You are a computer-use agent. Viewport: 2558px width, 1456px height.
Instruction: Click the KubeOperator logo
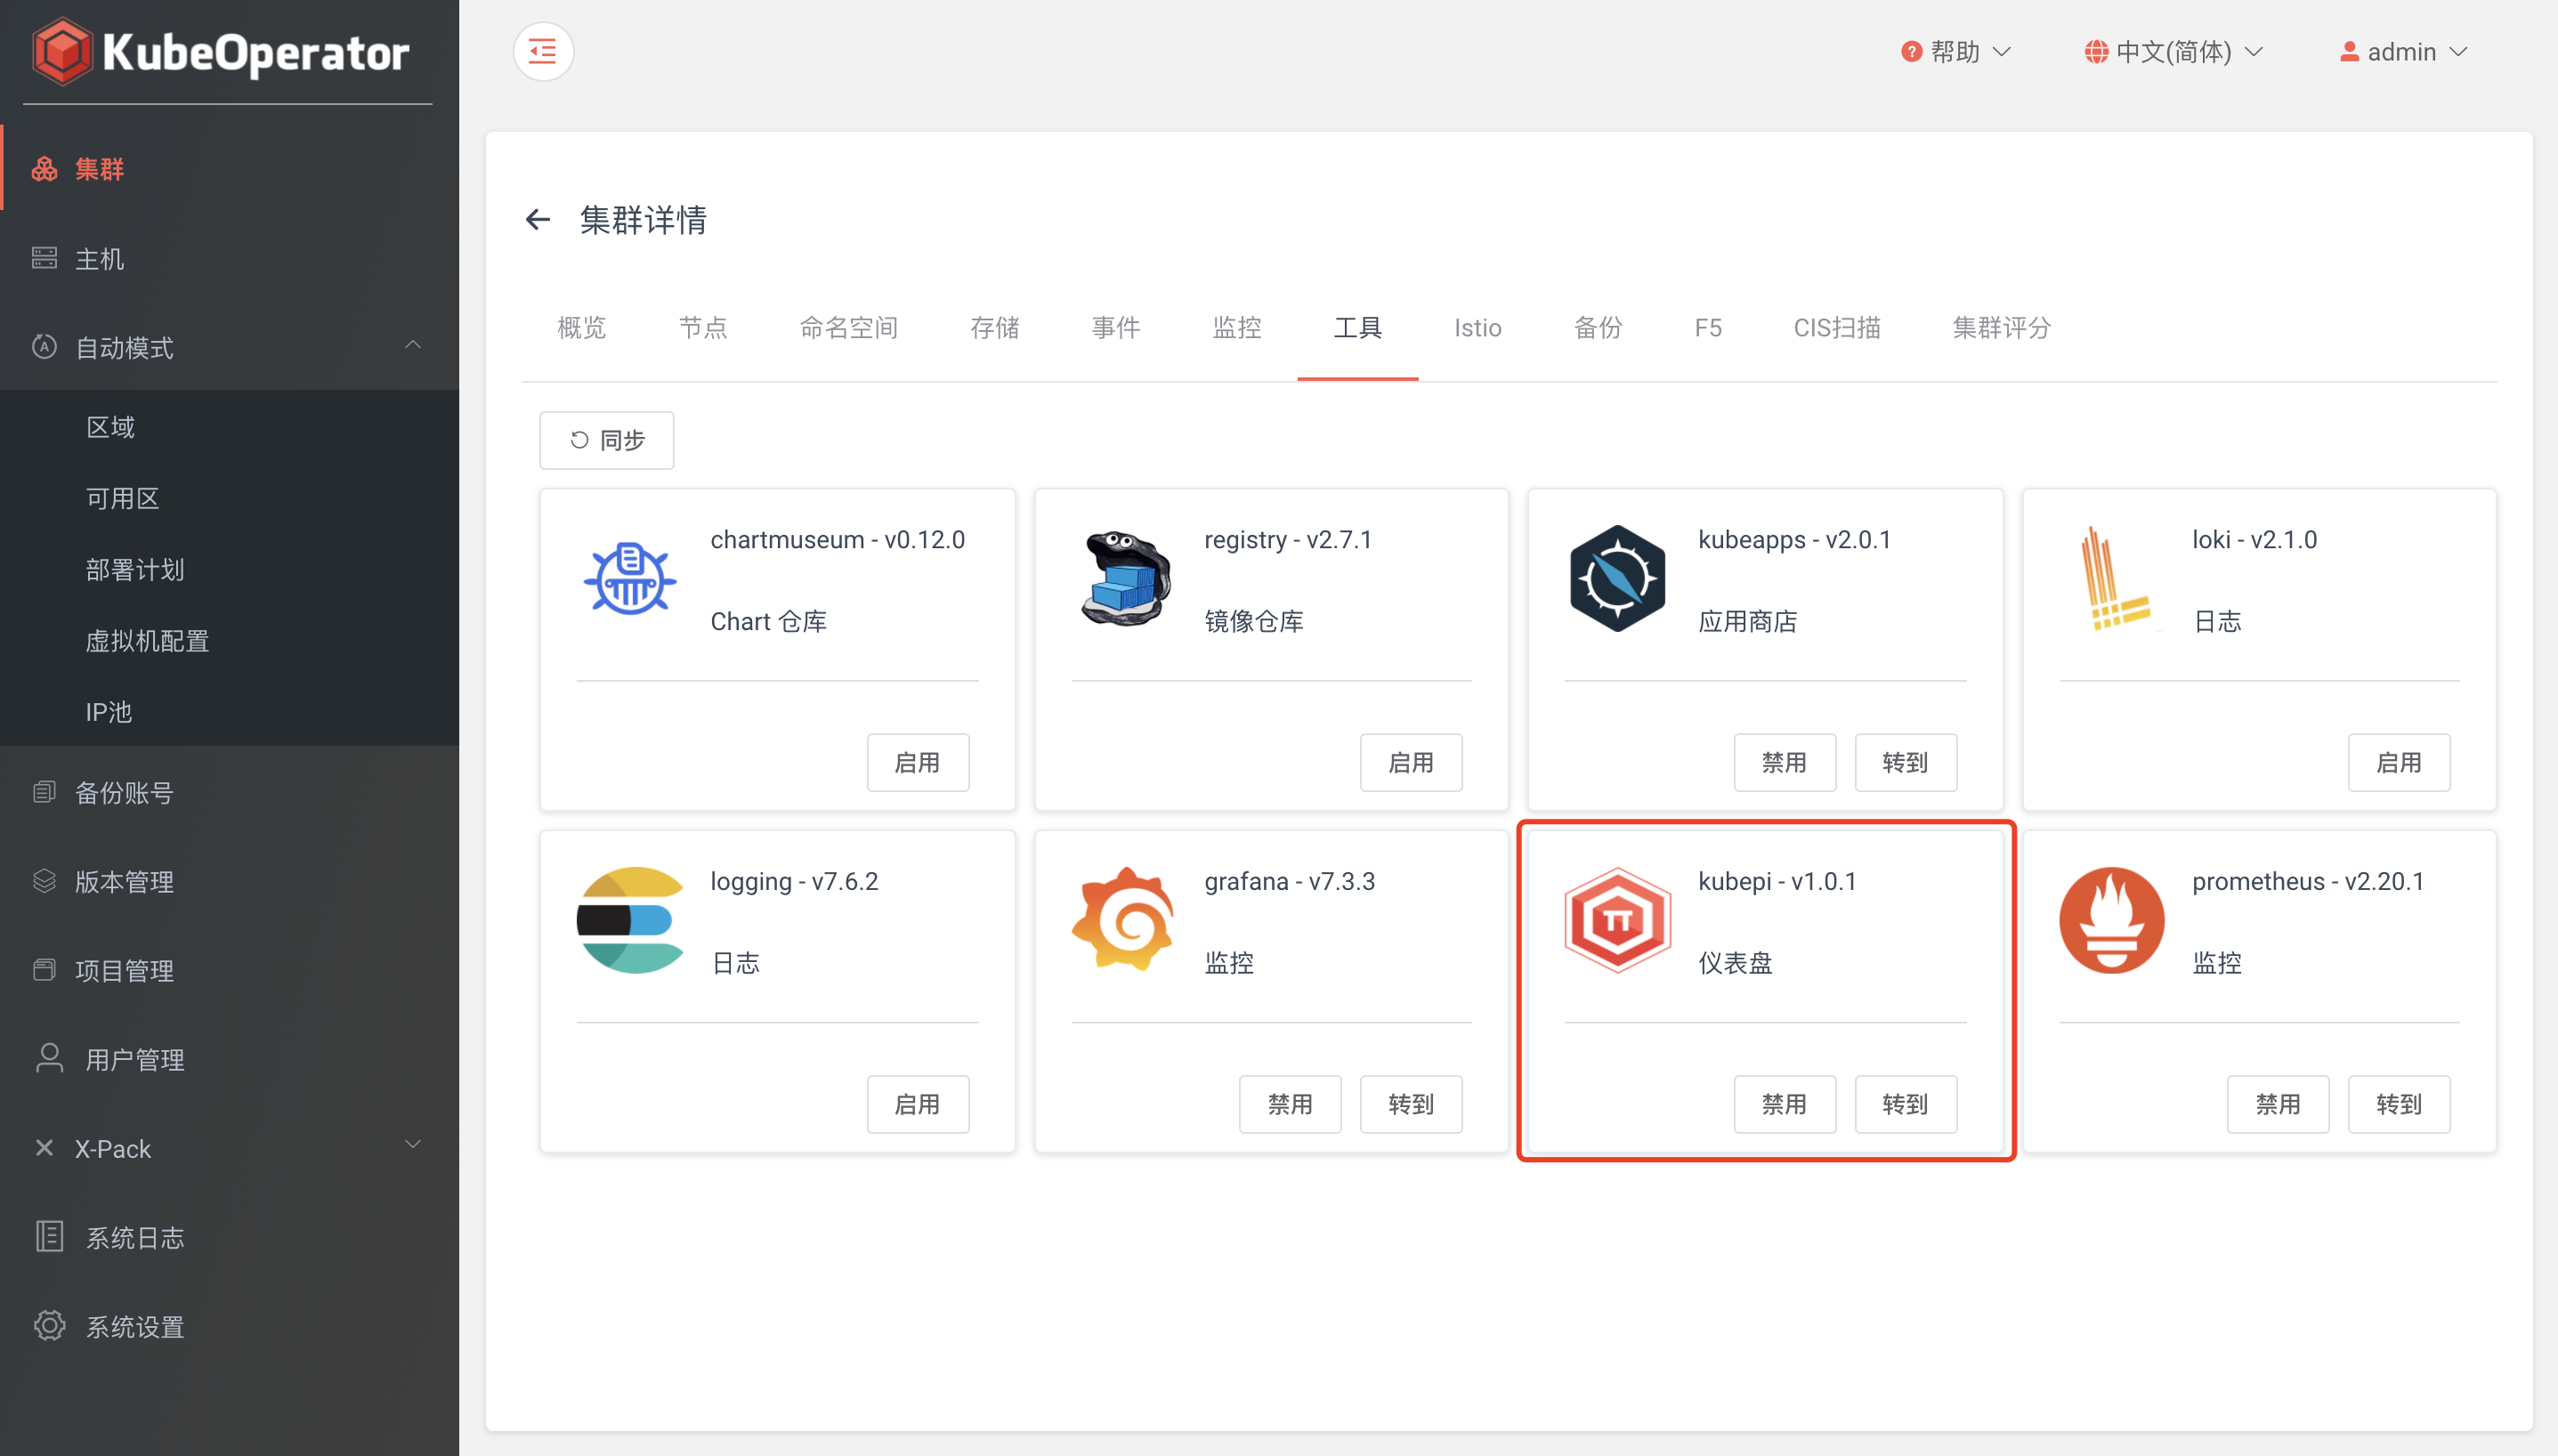(220, 51)
